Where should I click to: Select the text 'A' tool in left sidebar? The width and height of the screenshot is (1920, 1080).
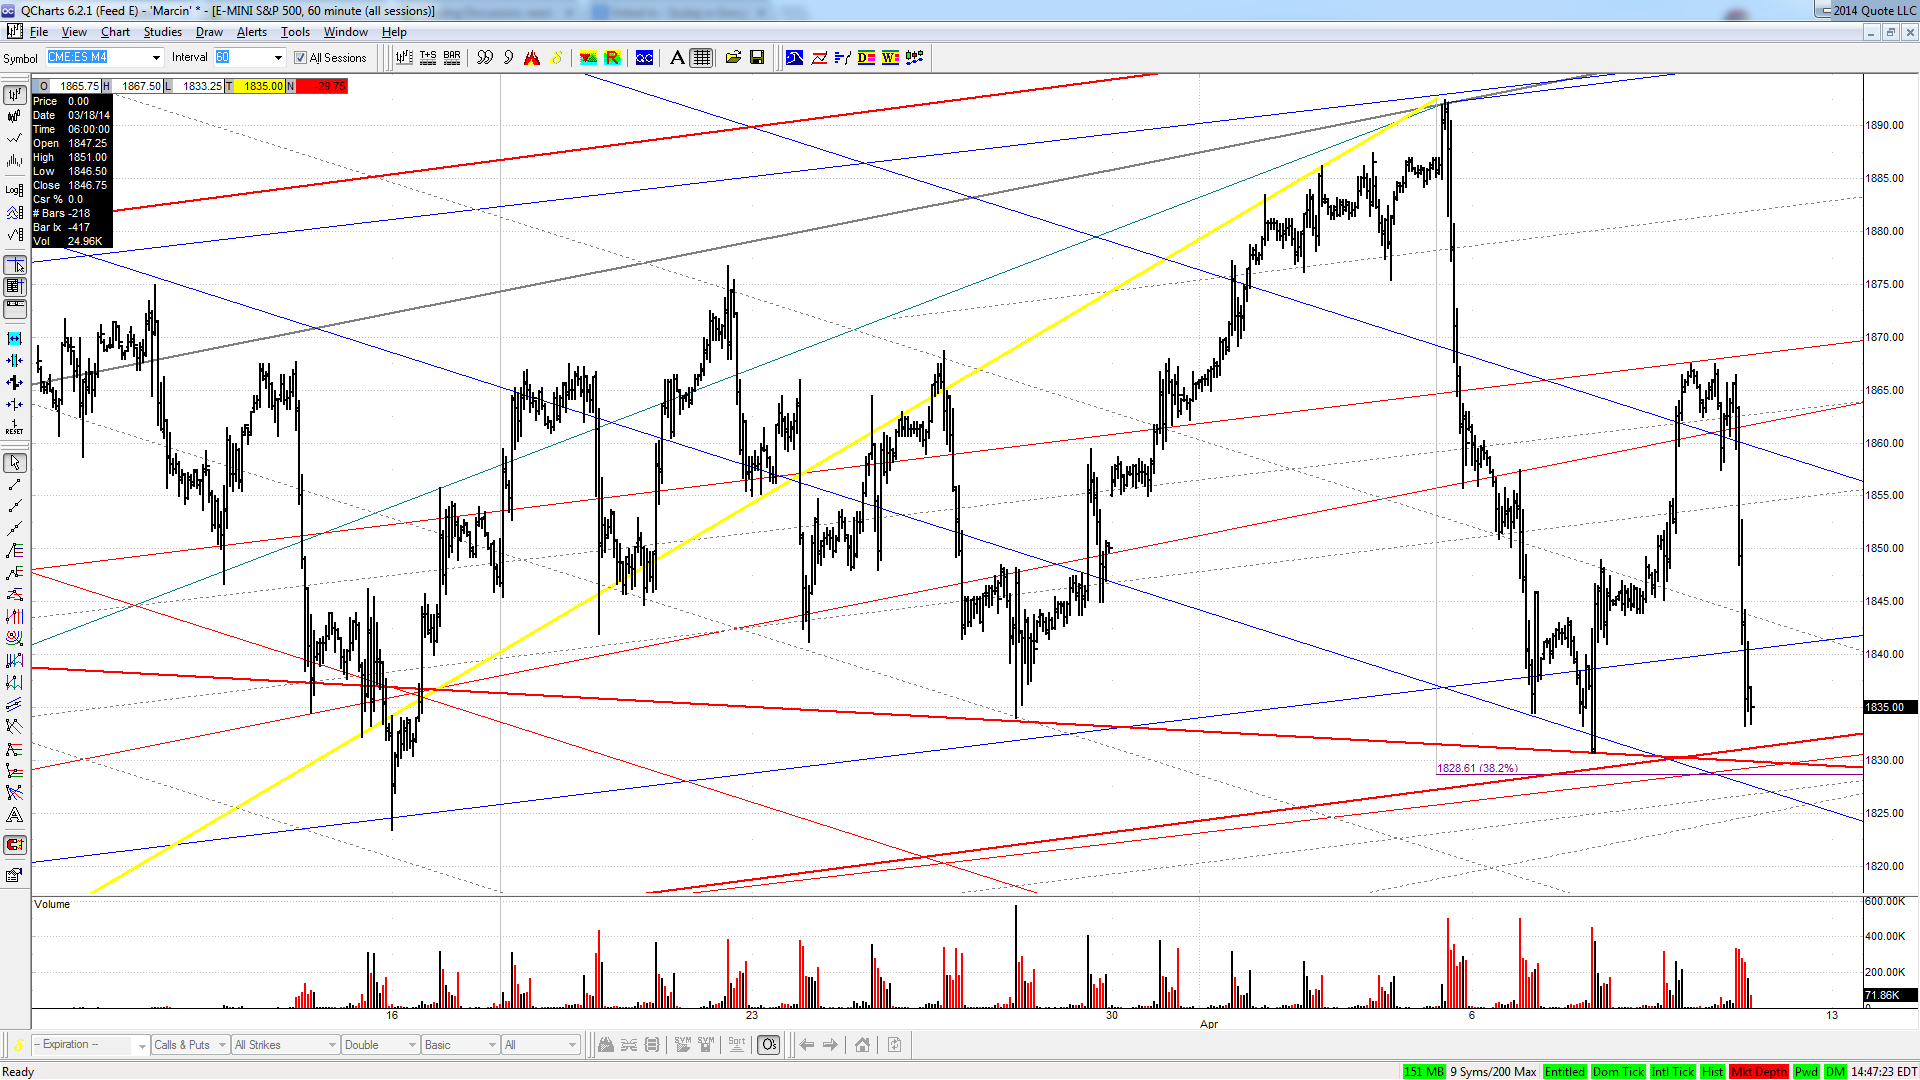pyautogui.click(x=15, y=815)
